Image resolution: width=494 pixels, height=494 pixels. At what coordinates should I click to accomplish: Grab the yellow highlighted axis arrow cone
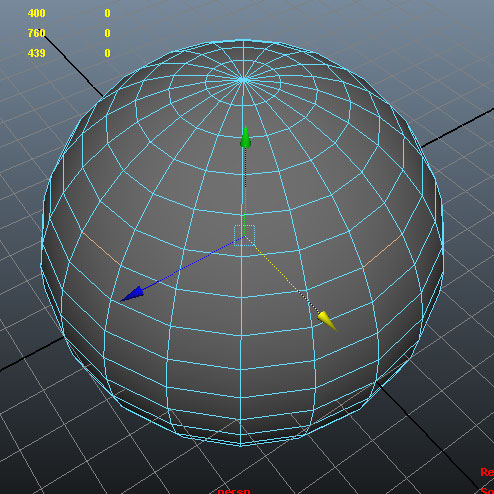pyautogui.click(x=327, y=321)
